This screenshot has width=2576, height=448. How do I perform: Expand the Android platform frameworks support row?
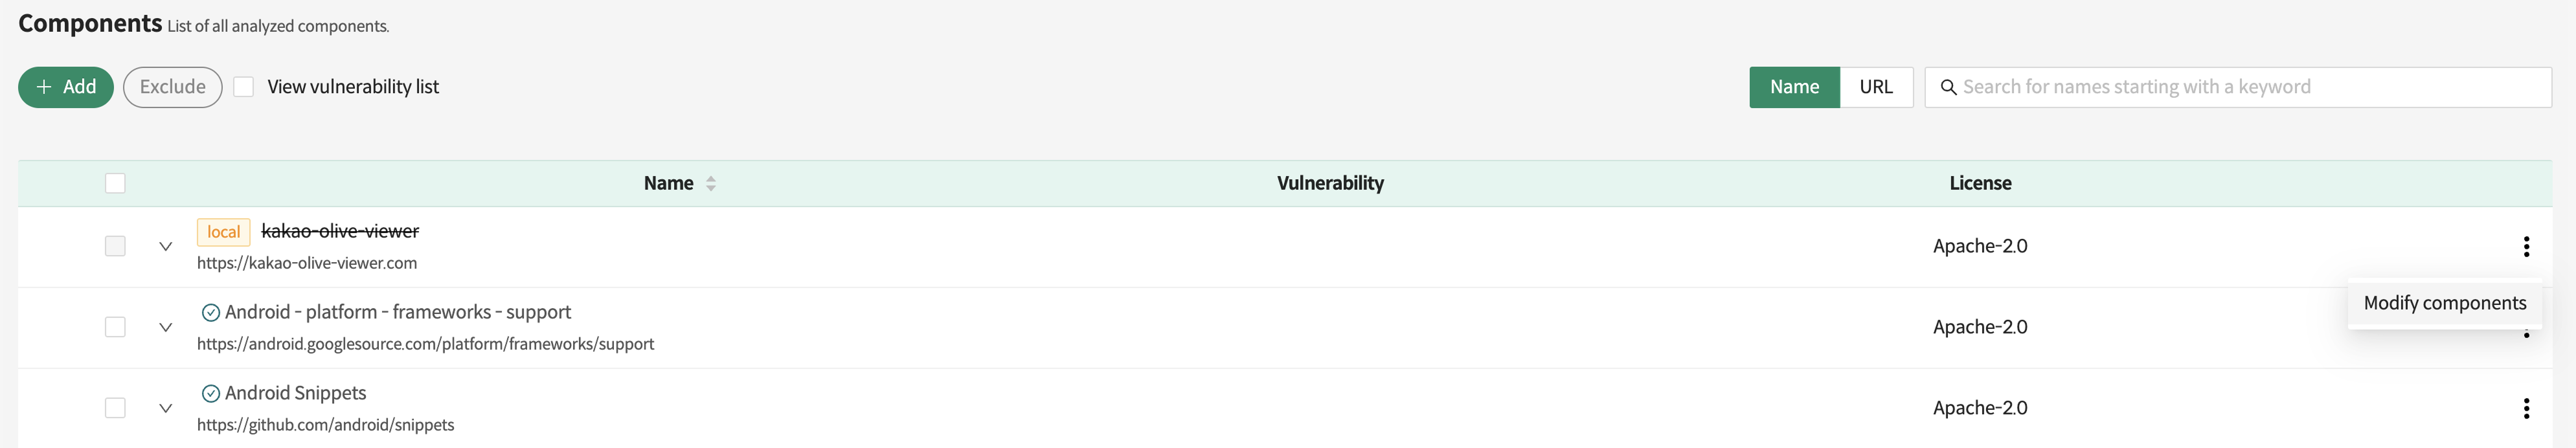[166, 327]
